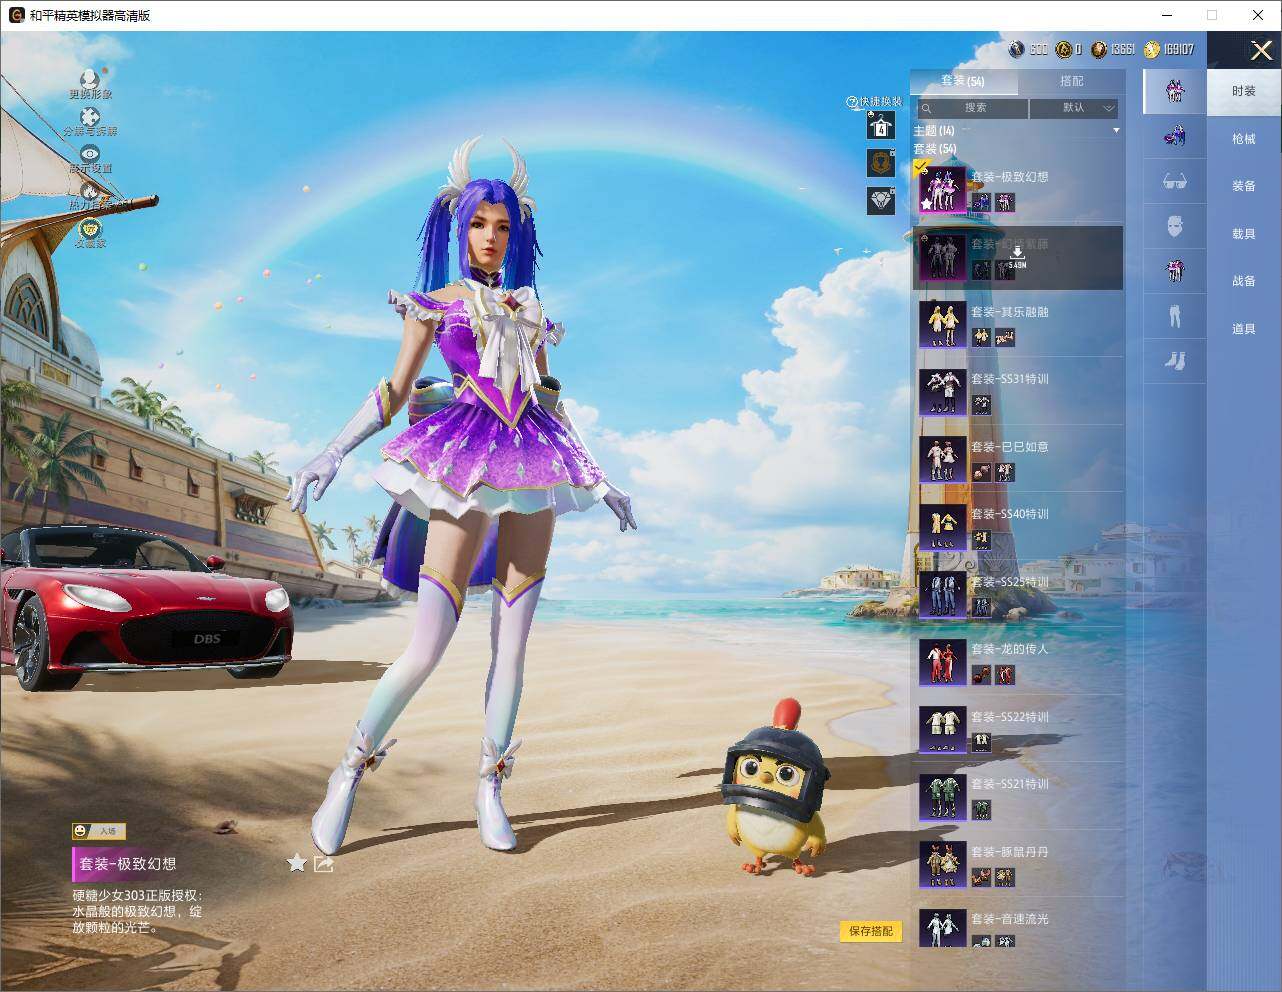Open the 装备 equipment tab
This screenshot has width=1282, height=992.
click(x=1244, y=186)
